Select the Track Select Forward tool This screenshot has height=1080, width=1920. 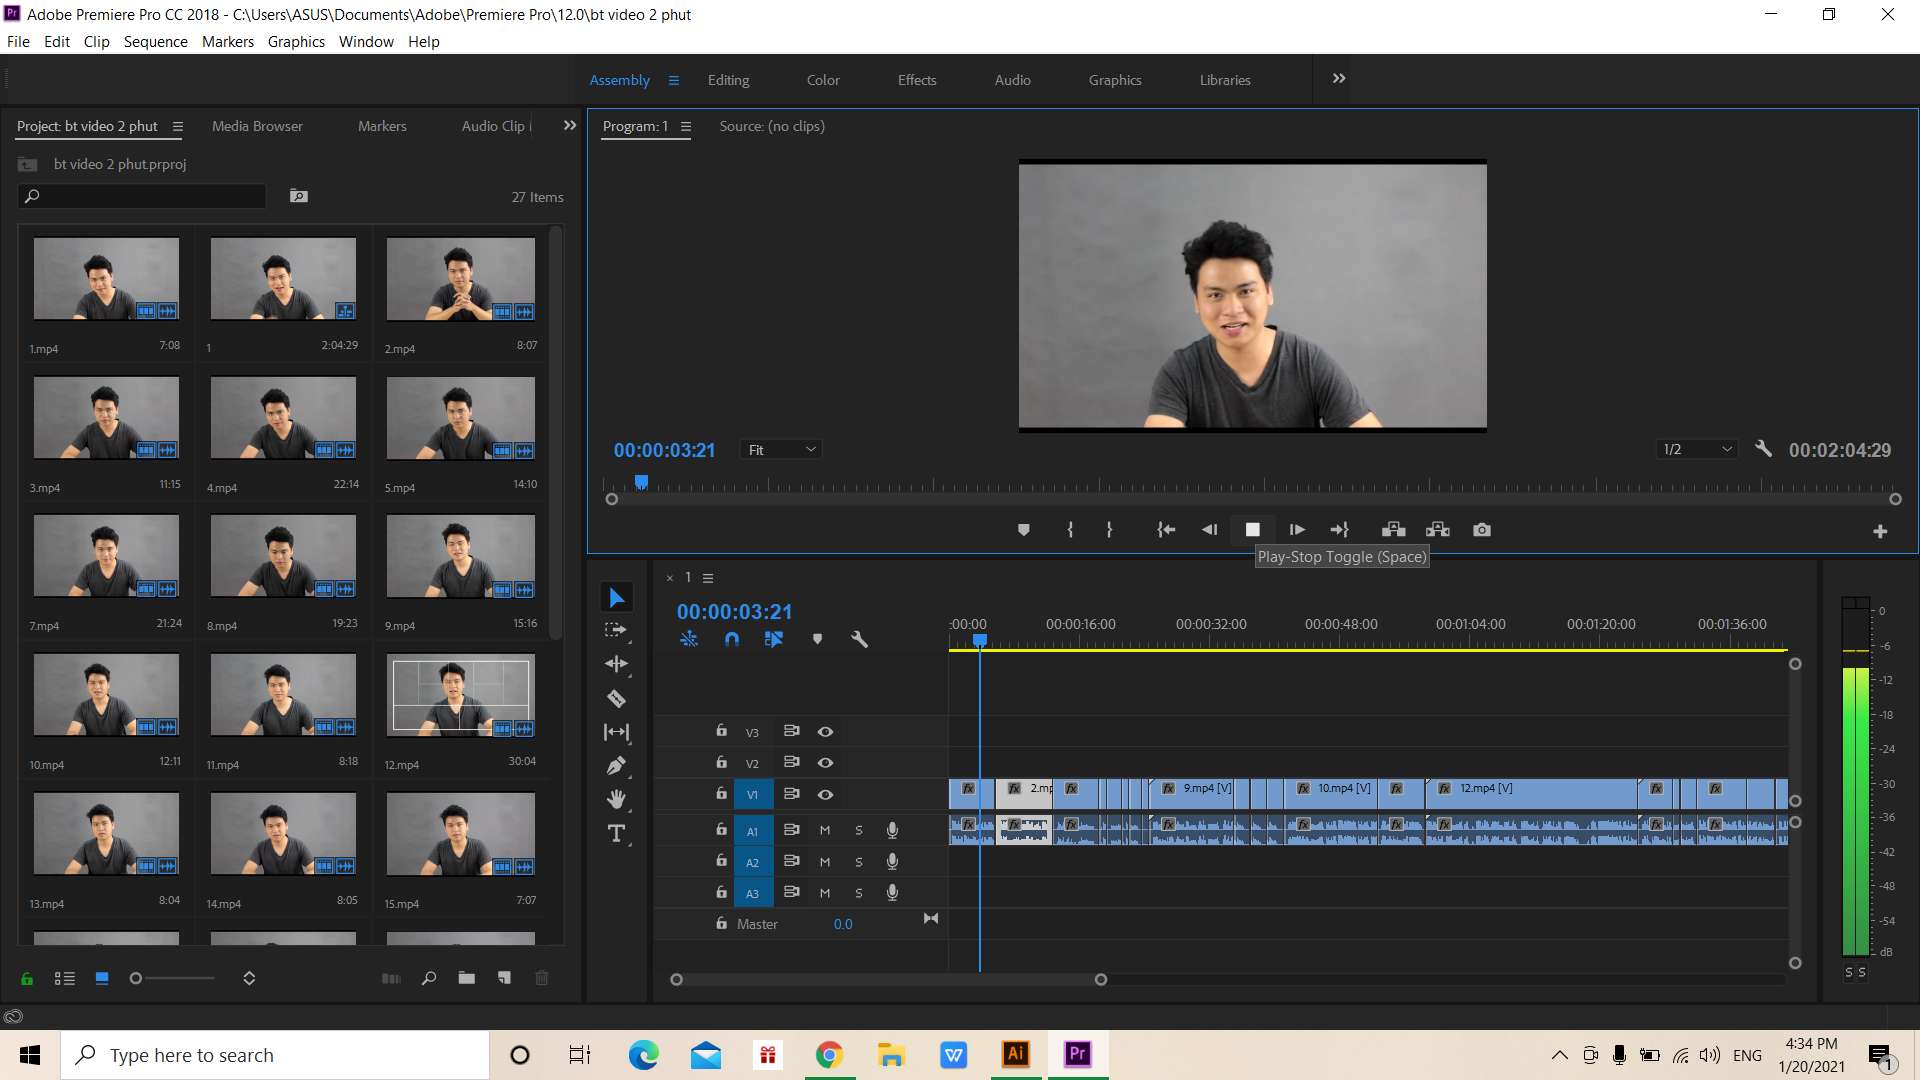pos(616,630)
